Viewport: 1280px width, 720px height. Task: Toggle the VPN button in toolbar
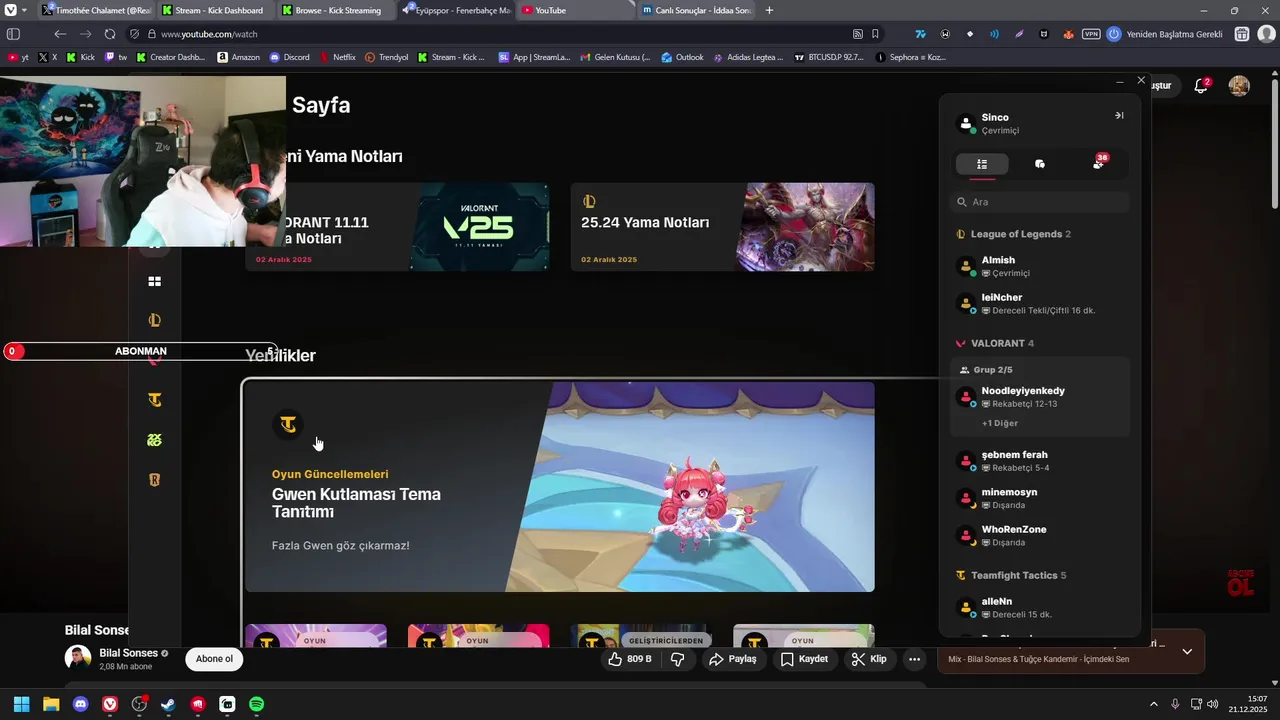(1091, 34)
